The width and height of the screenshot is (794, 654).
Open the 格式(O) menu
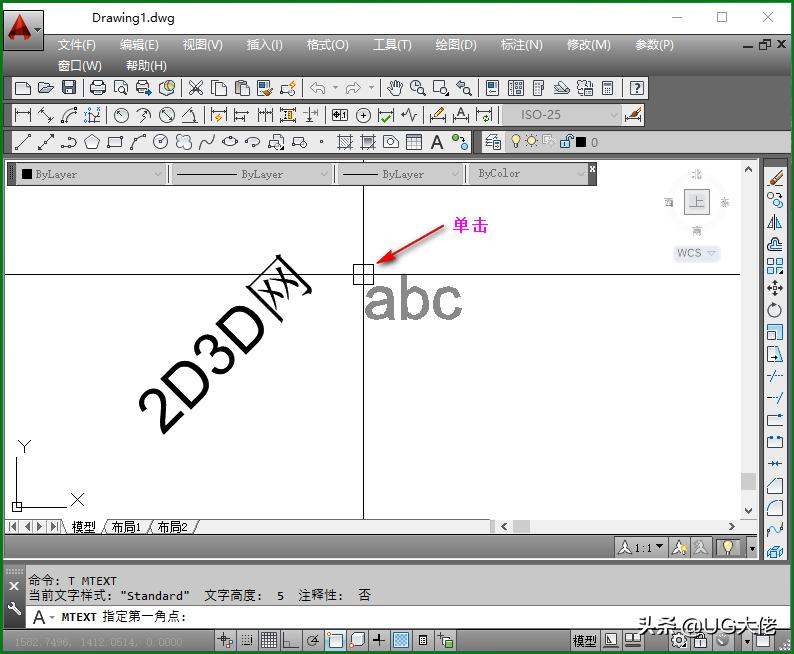(328, 45)
